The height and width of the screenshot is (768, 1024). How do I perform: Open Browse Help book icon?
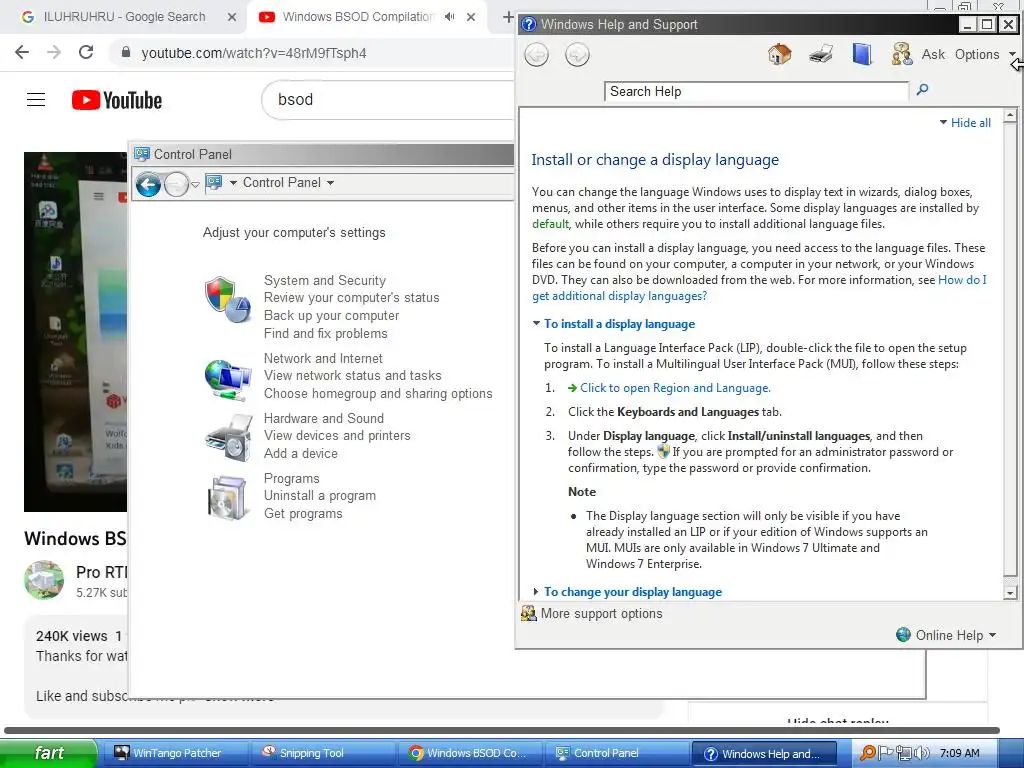tap(862, 54)
